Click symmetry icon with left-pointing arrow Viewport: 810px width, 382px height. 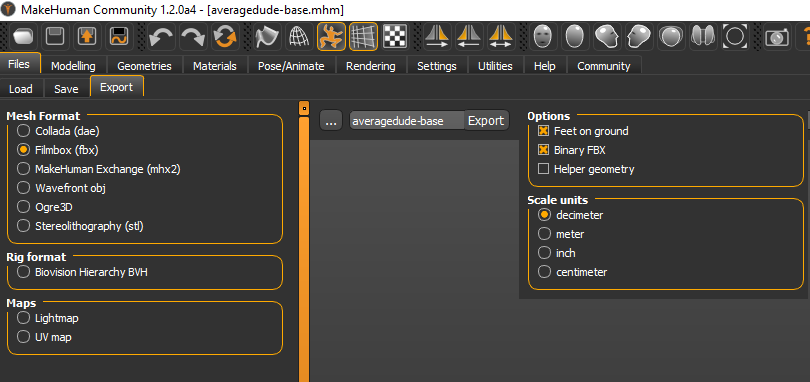[470, 37]
